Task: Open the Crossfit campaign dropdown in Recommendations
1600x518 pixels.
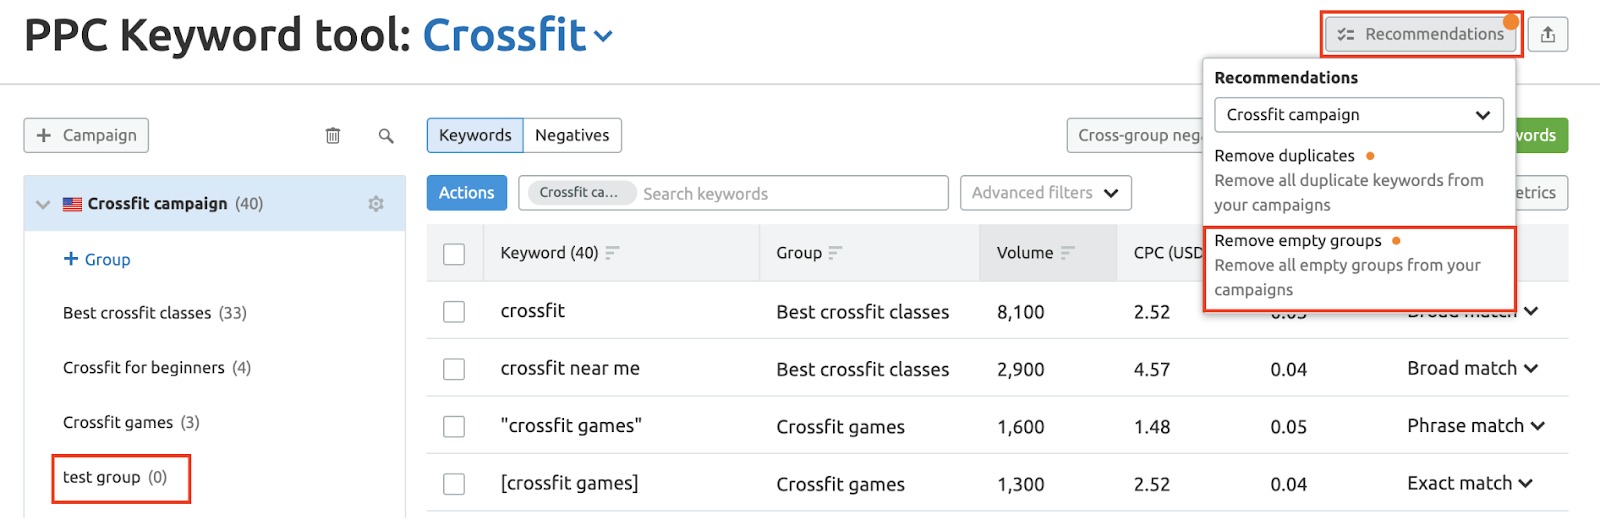Action: click(x=1358, y=115)
